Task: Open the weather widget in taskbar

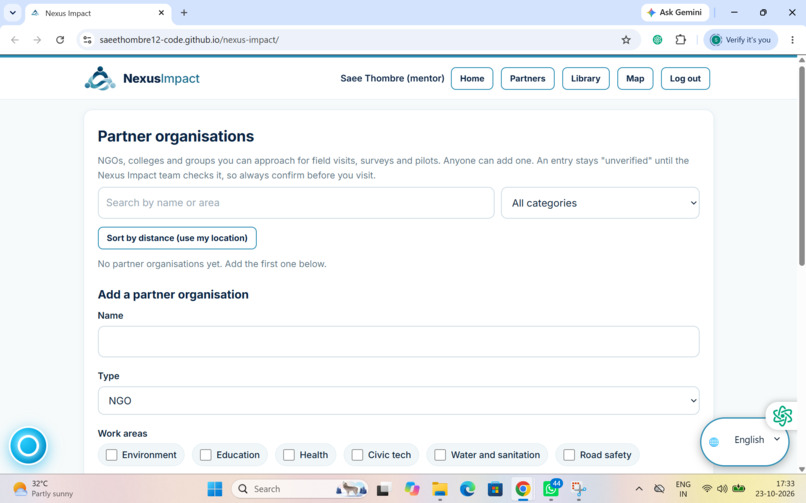Action: 43,489
